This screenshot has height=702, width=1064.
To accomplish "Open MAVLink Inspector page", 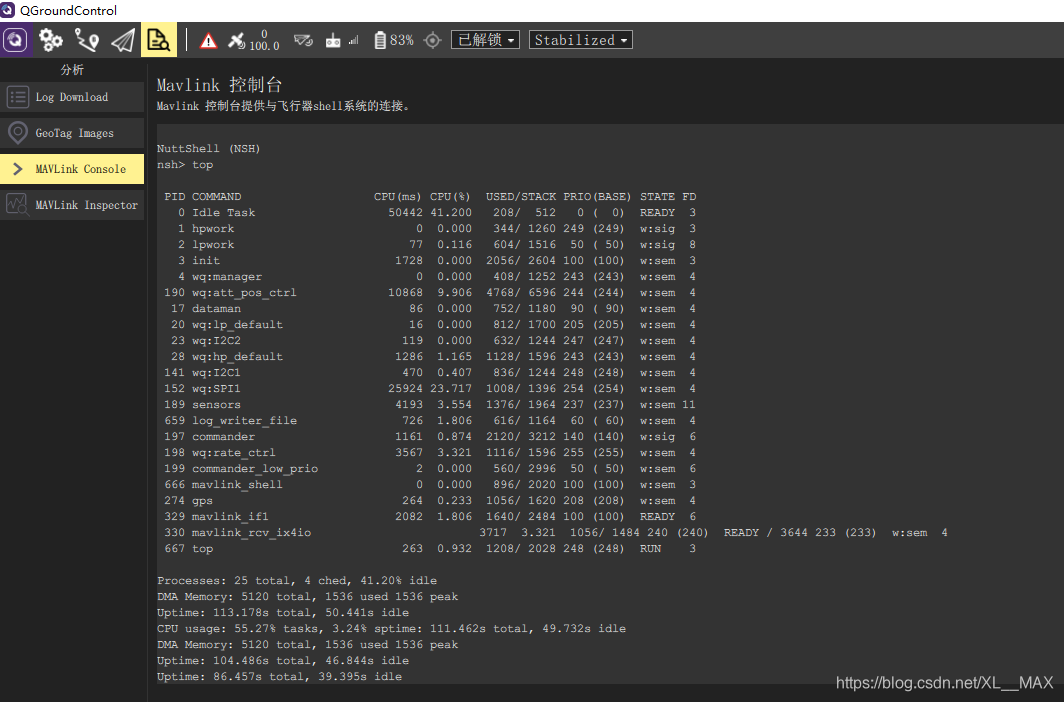I will tap(72, 205).
